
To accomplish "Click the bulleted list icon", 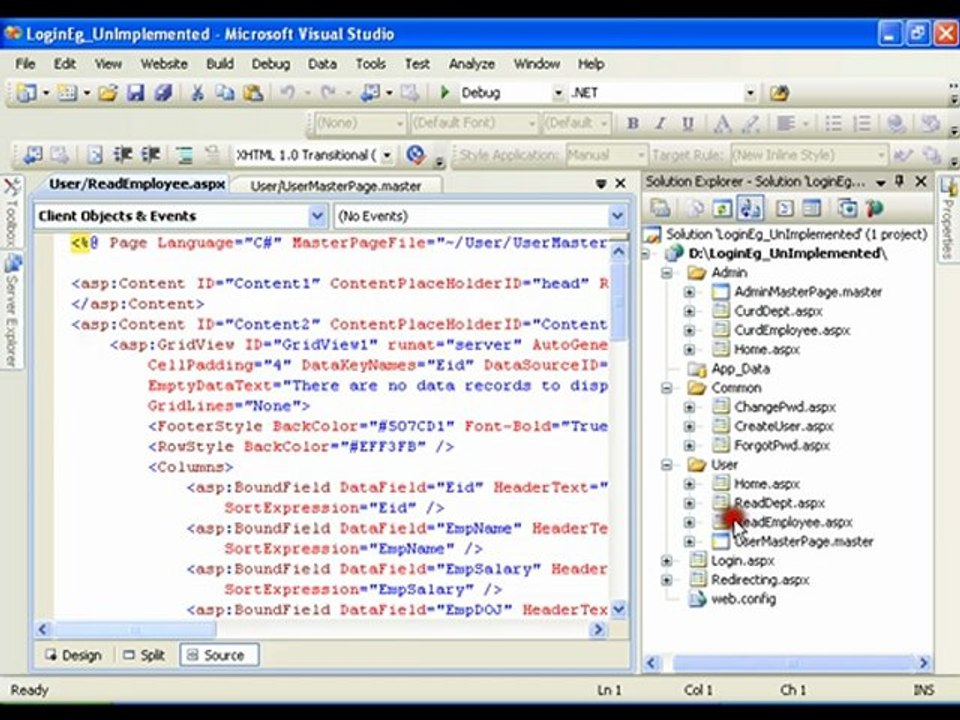I will 833,124.
